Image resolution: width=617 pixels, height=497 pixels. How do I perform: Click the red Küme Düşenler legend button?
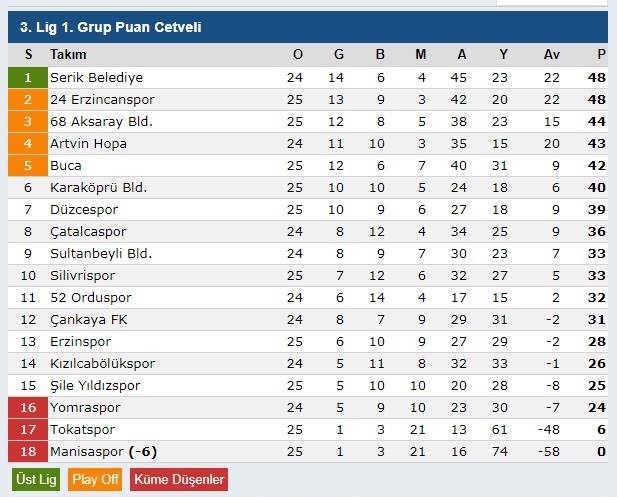click(179, 479)
